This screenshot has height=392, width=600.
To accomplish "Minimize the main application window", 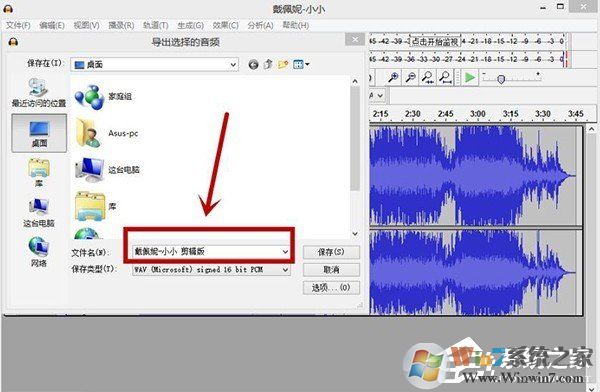I will [x=543, y=8].
